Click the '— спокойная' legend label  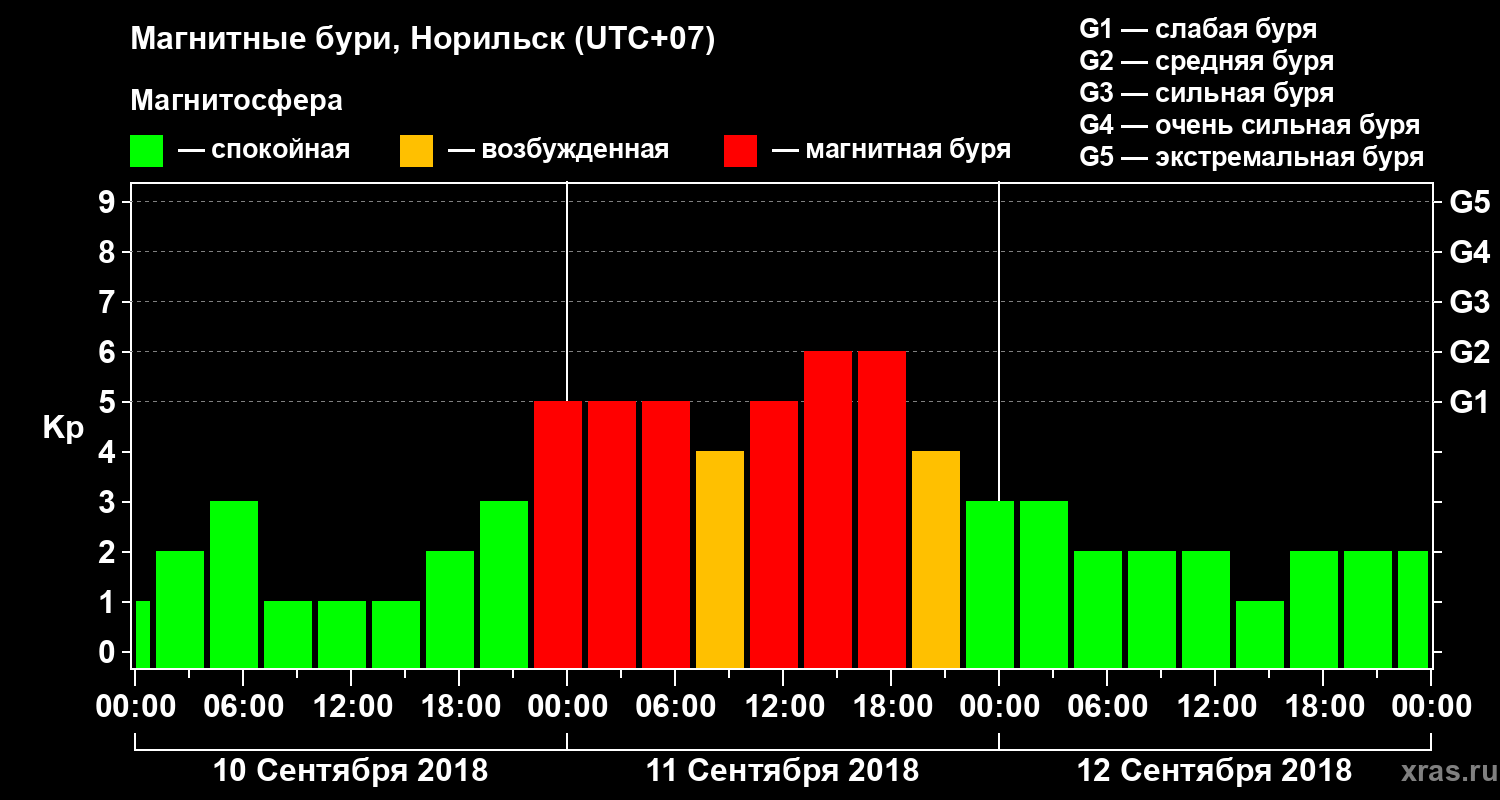pyautogui.click(x=264, y=150)
